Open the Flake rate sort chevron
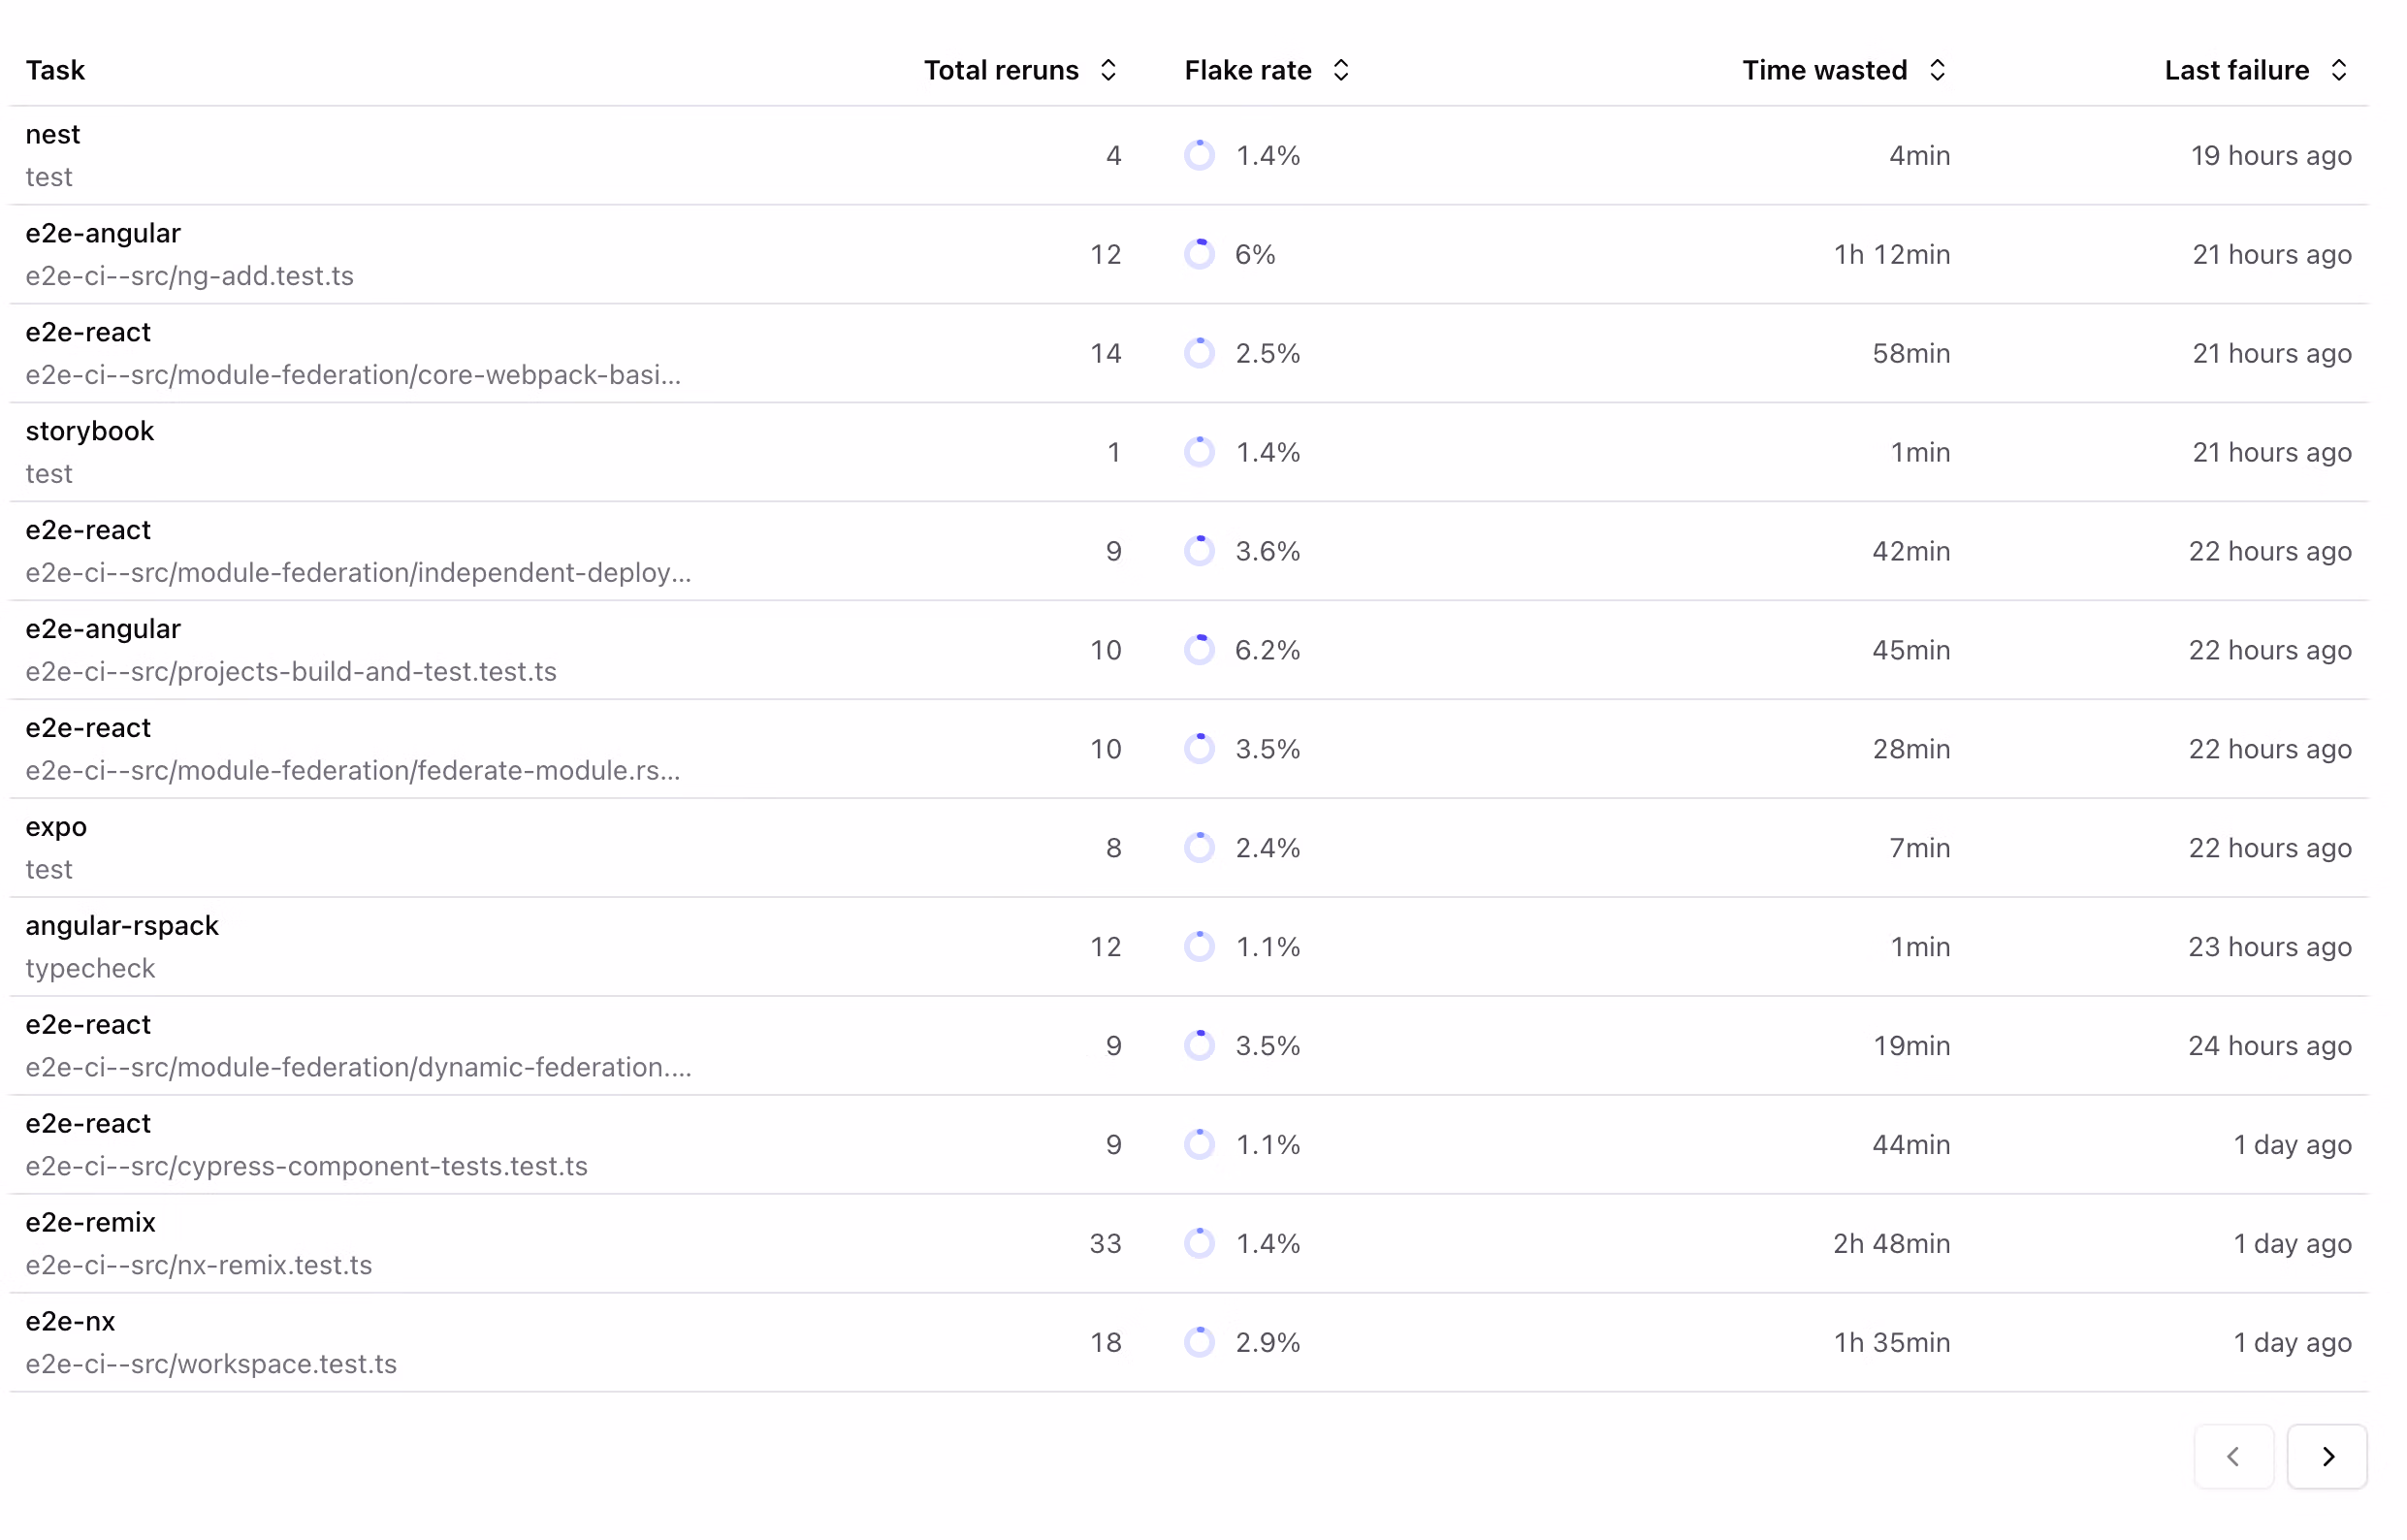 click(1342, 69)
